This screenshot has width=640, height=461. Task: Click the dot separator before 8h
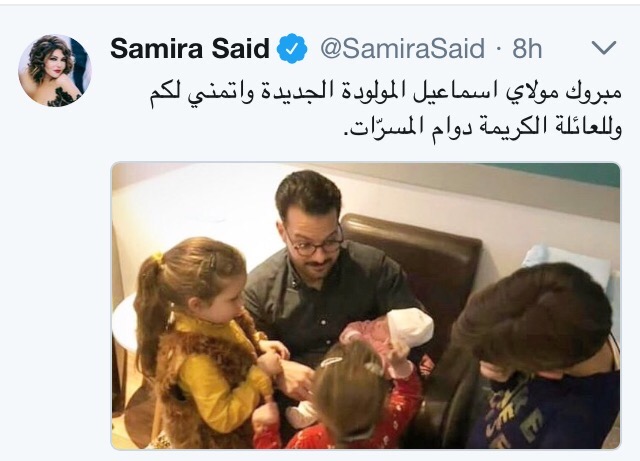coord(498,49)
